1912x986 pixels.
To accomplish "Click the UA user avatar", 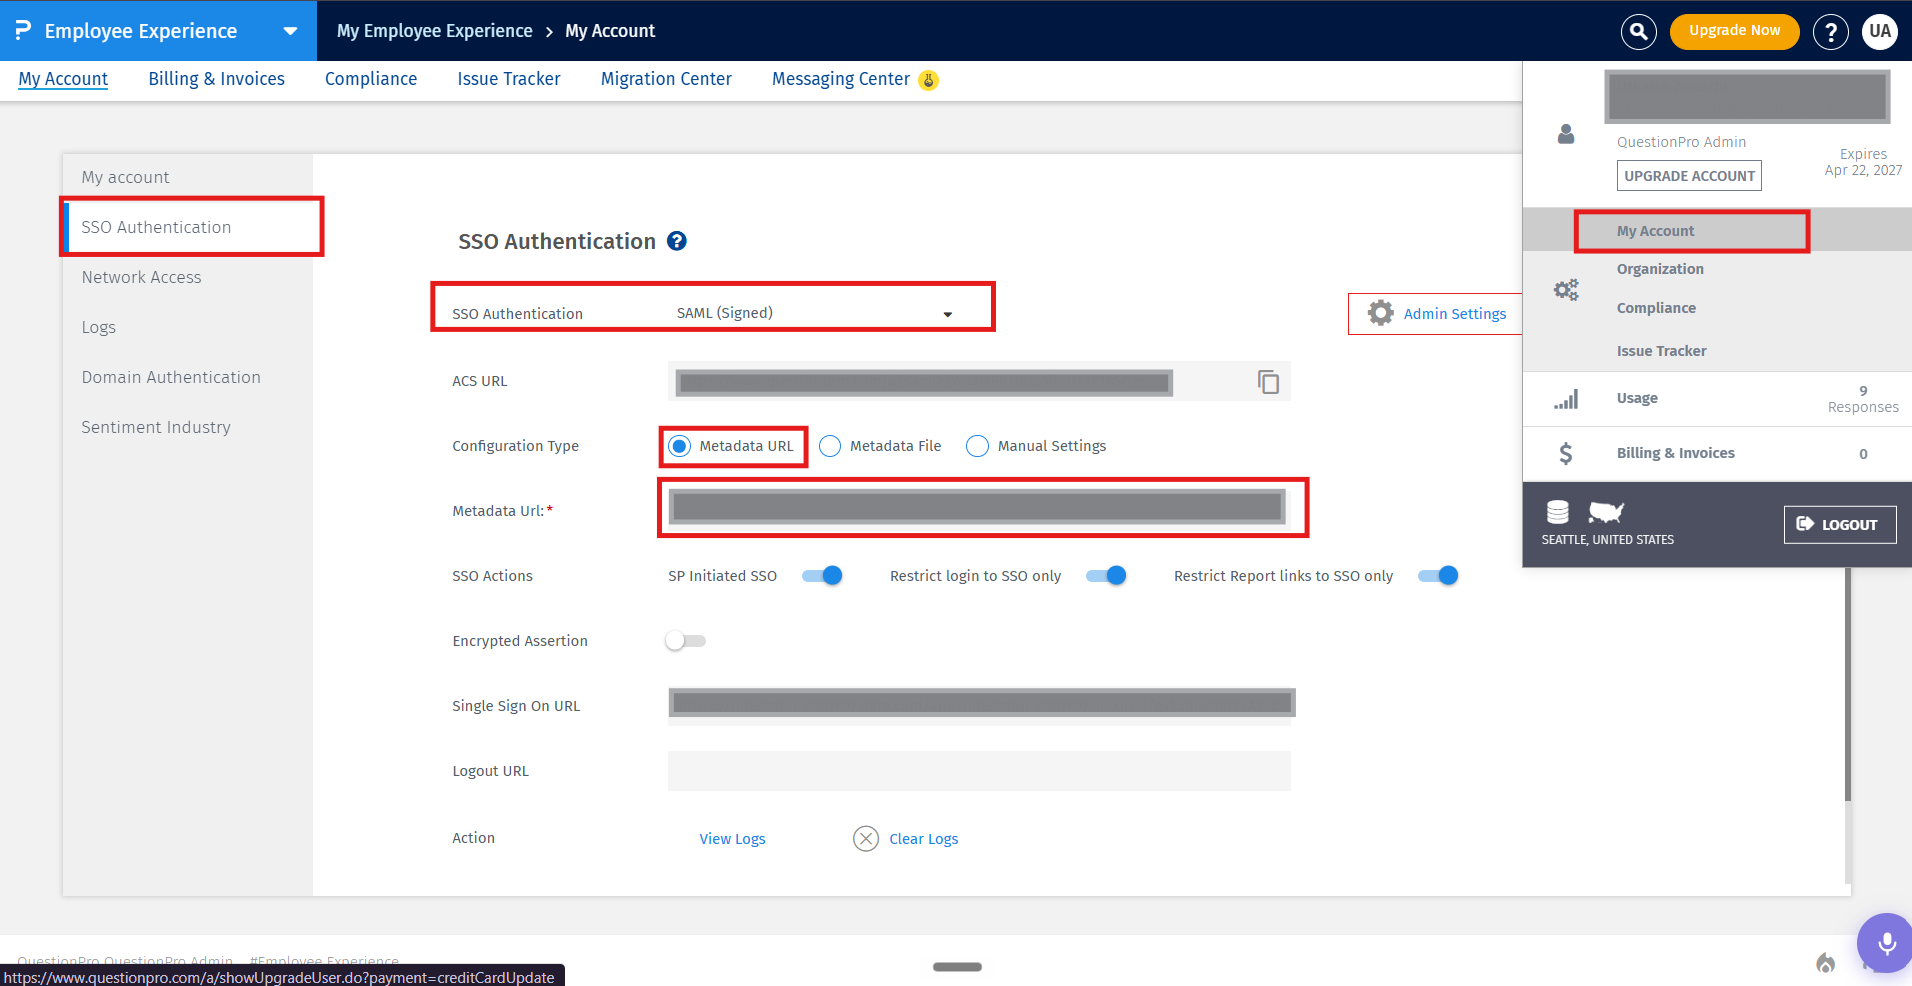I will pyautogui.click(x=1880, y=31).
